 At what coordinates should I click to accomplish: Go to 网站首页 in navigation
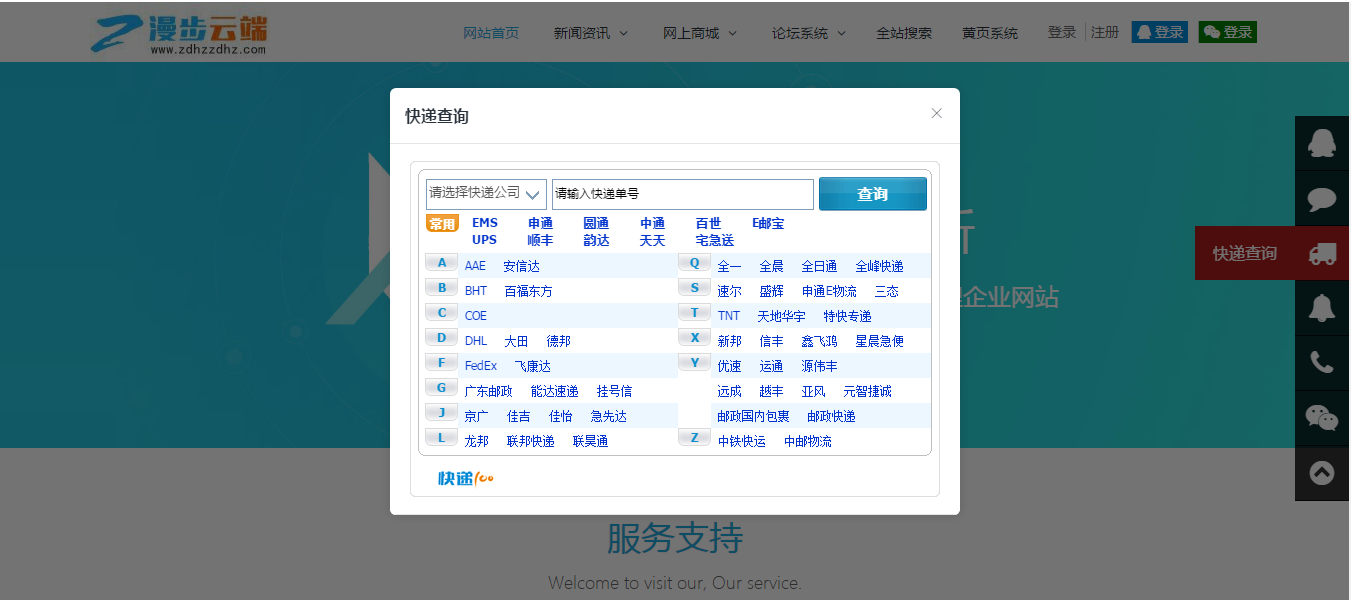pos(491,33)
